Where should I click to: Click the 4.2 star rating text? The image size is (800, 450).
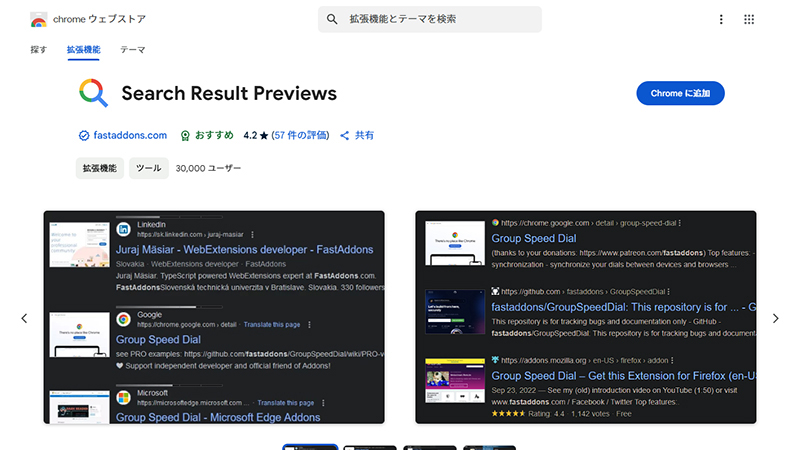256,135
